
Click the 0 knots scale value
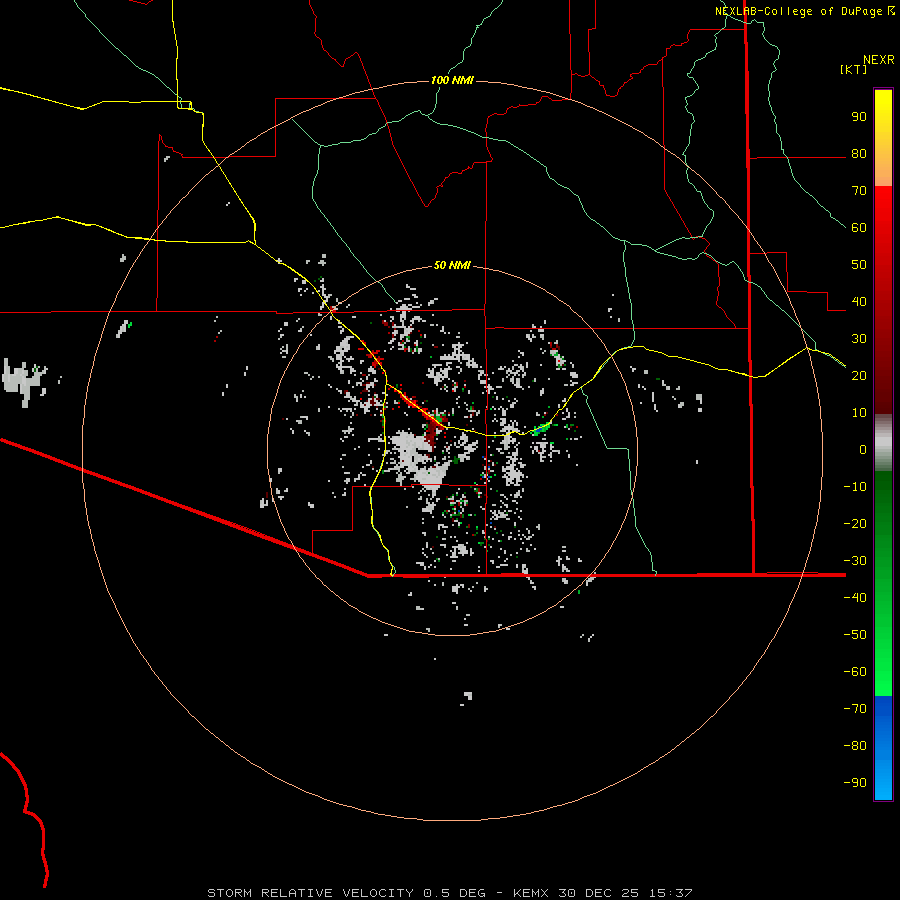point(863,450)
